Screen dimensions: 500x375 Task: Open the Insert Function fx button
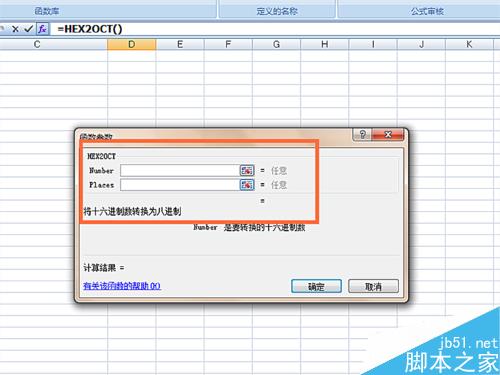[x=42, y=29]
